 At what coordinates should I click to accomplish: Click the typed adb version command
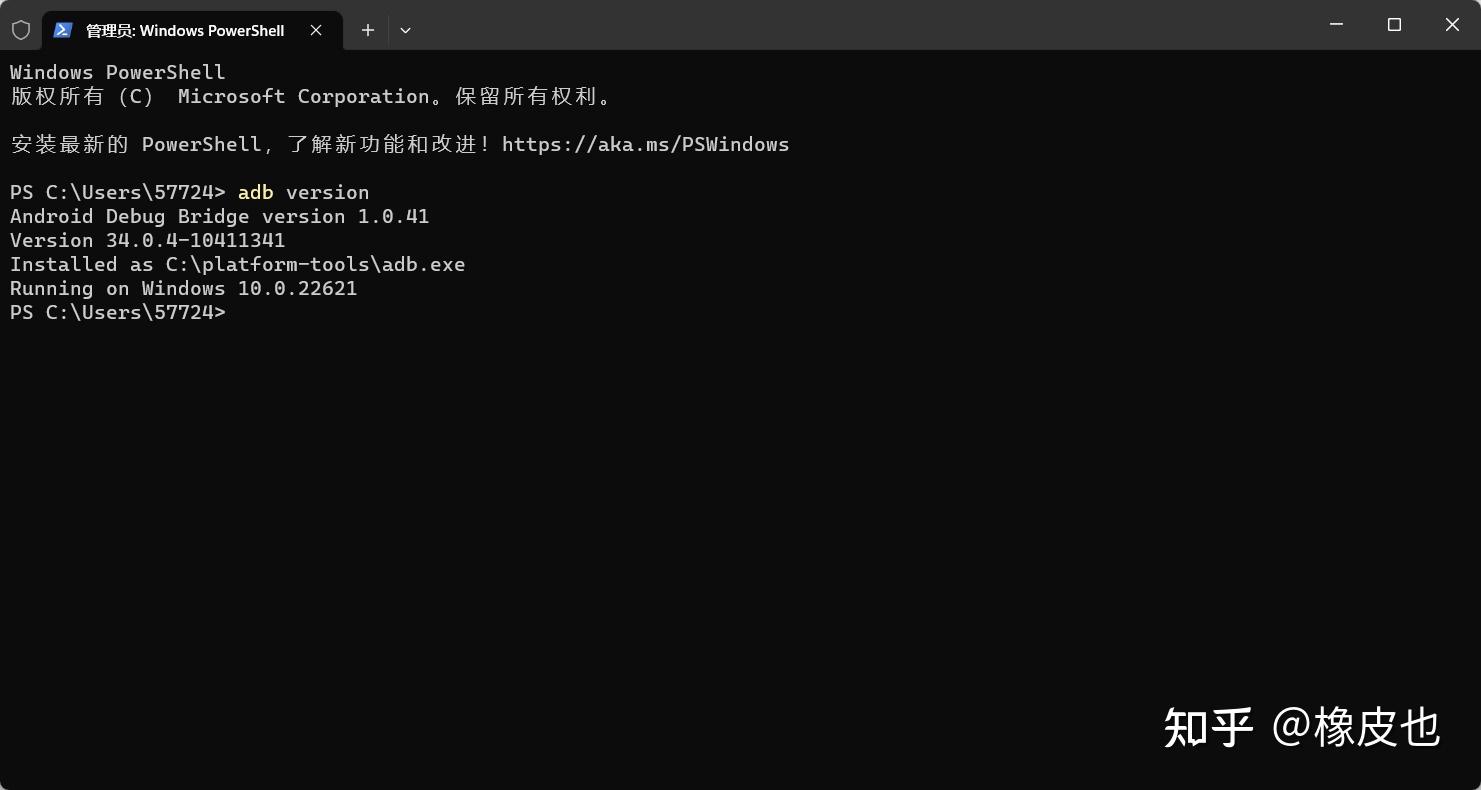click(303, 192)
